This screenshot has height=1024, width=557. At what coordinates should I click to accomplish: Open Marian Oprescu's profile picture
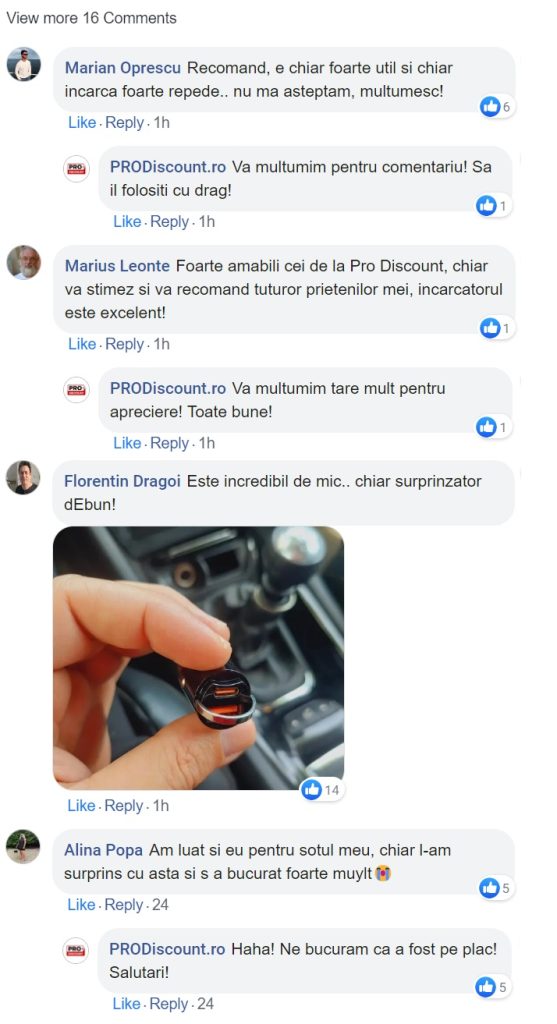24,65
